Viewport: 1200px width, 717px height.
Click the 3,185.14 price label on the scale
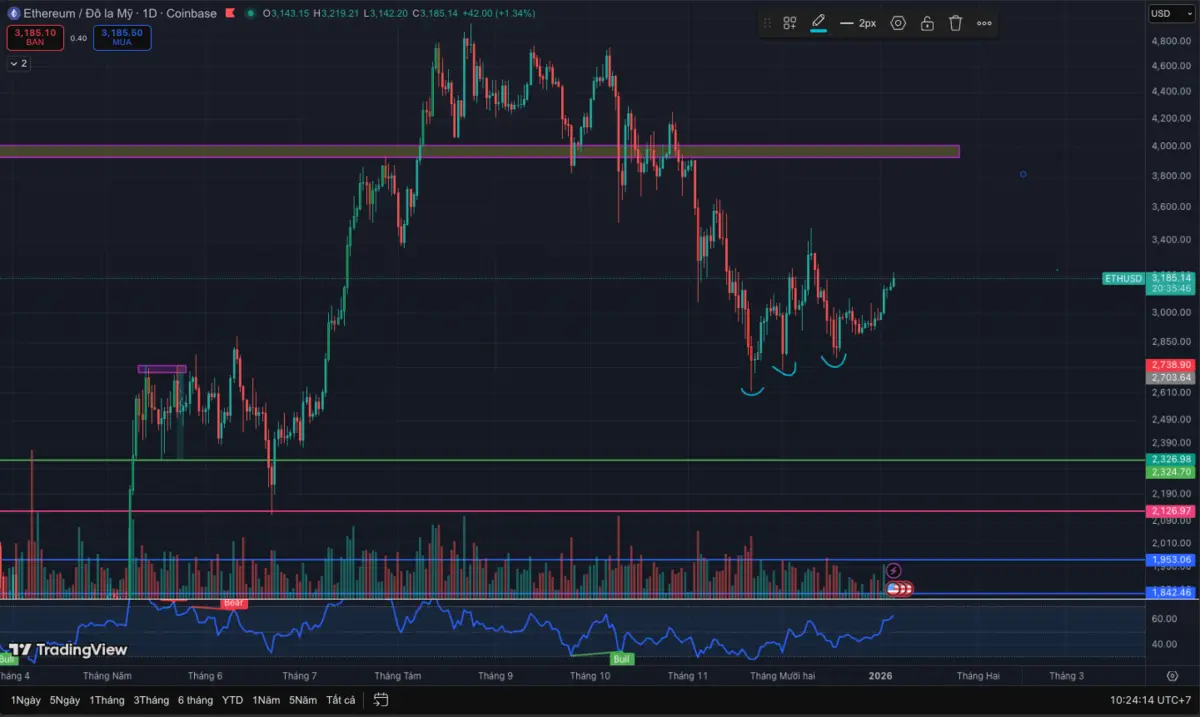pos(1170,279)
